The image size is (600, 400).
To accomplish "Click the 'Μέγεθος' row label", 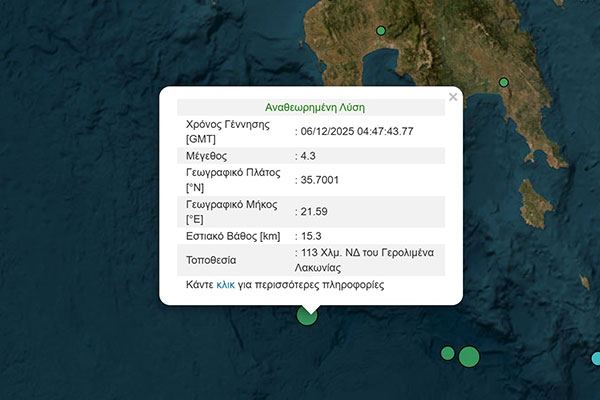I will point(207,156).
